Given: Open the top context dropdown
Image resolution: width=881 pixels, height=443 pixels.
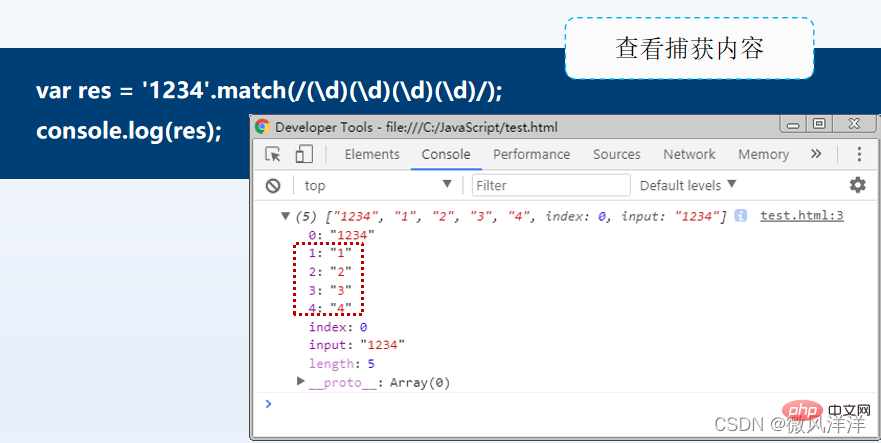Looking at the screenshot, I should coord(378,185).
